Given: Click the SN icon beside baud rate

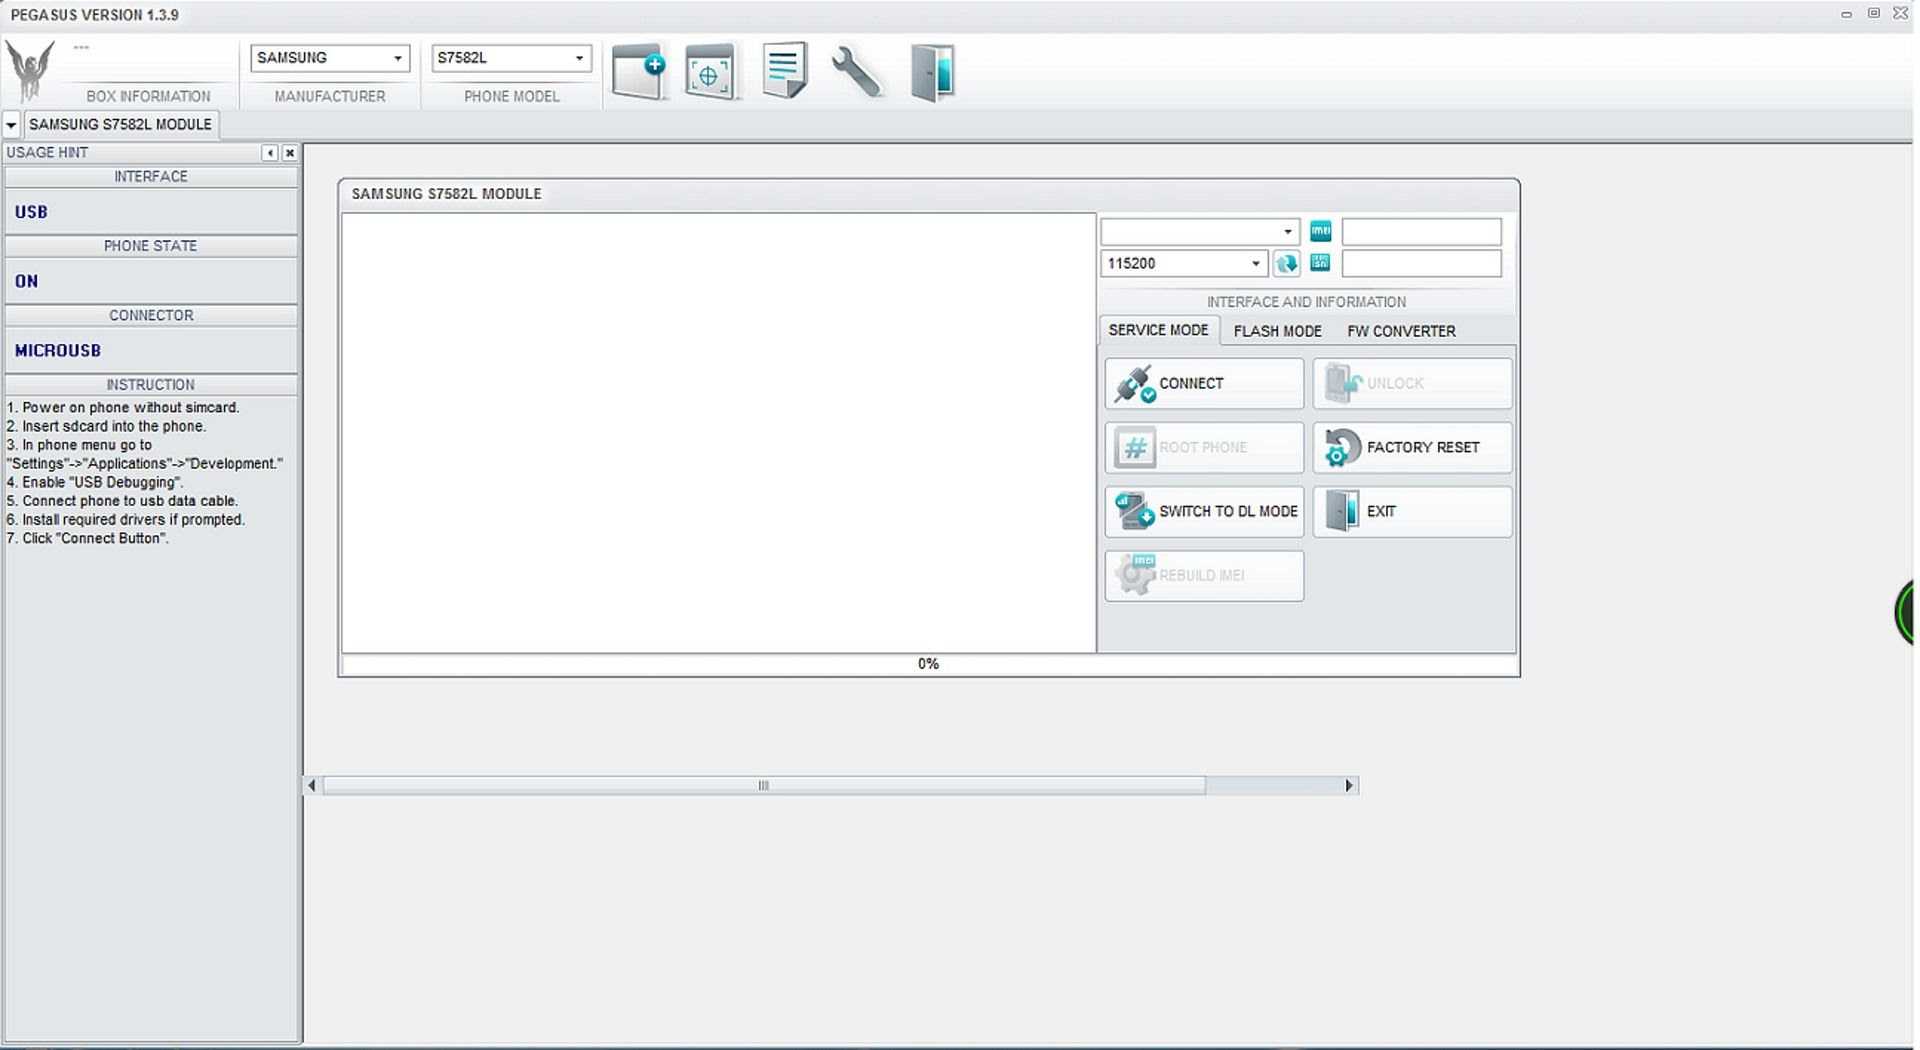Looking at the screenshot, I should coord(1320,263).
